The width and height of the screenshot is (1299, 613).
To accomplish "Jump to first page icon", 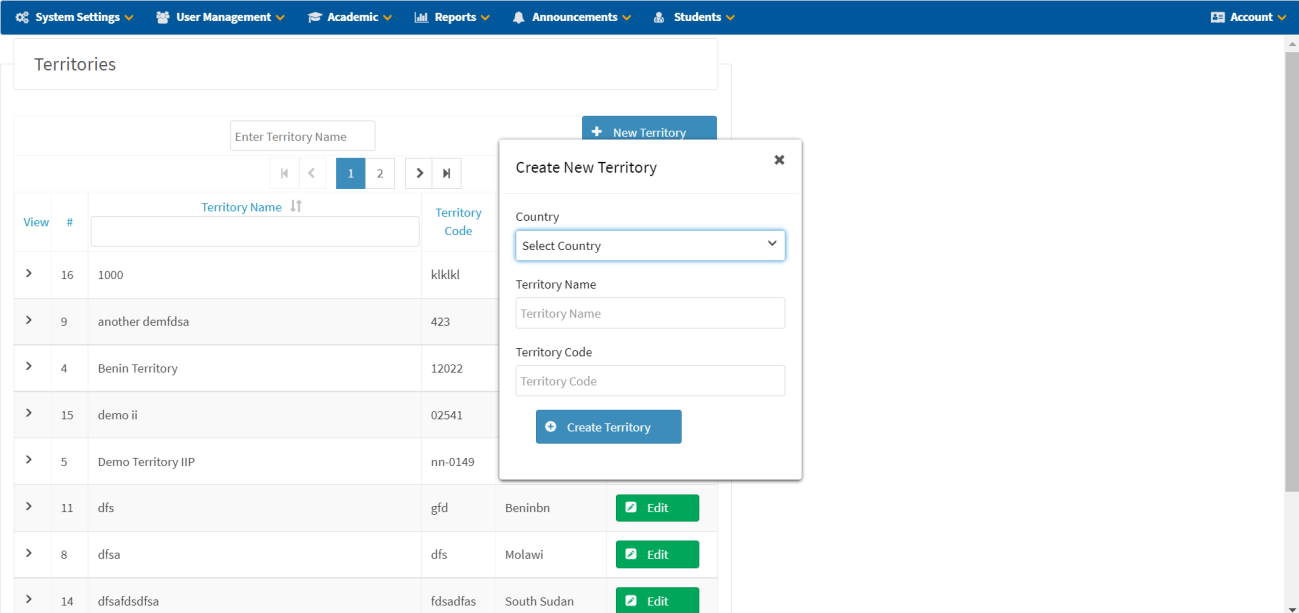I will pyautogui.click(x=284, y=173).
